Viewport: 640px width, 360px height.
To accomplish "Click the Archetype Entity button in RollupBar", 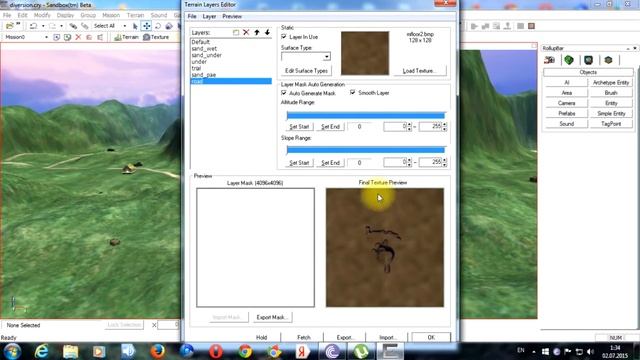I will [x=611, y=82].
